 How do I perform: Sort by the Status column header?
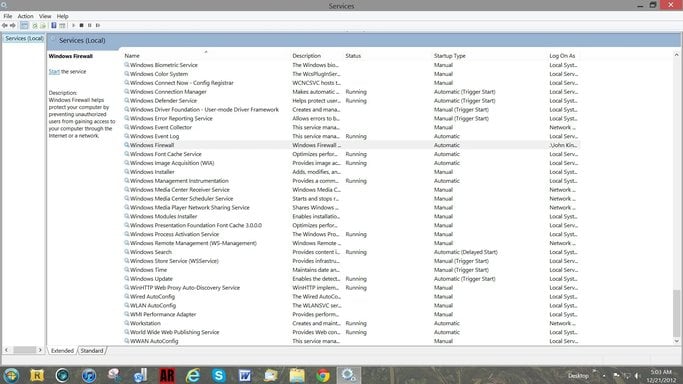click(x=353, y=56)
